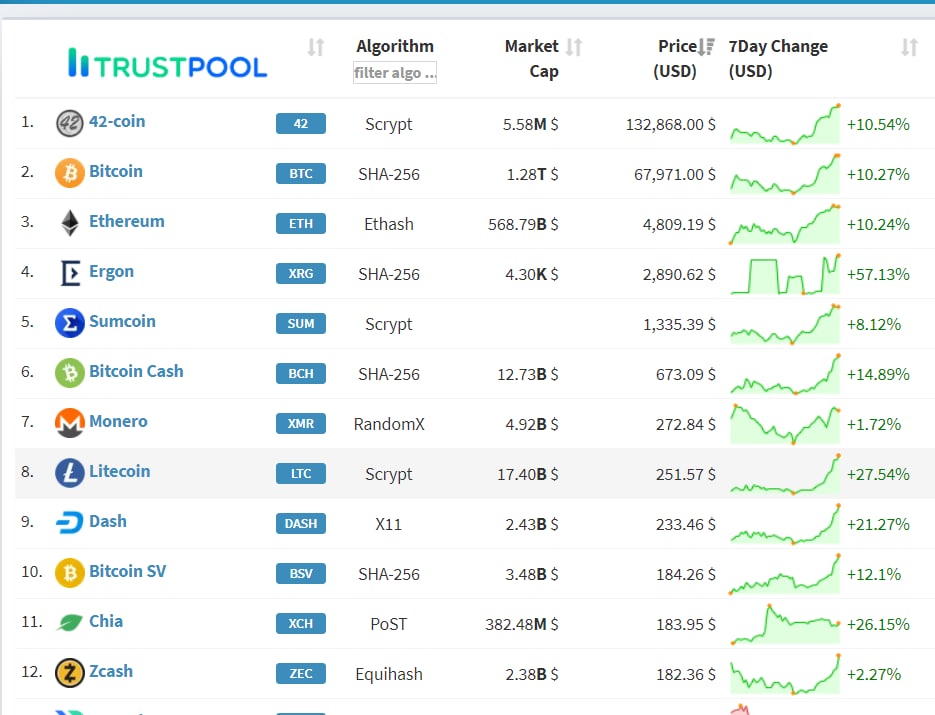935x715 pixels.
Task: Click the ZEC ticker badge
Action: [301, 674]
